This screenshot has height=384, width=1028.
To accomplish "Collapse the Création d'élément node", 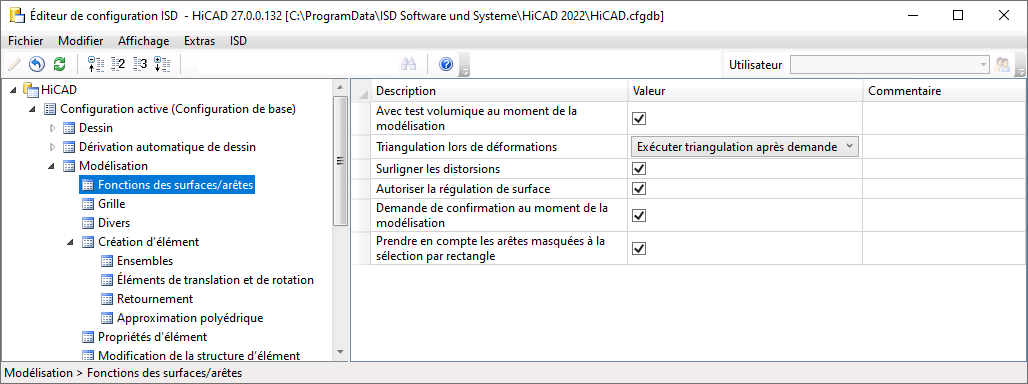I will click(x=71, y=242).
